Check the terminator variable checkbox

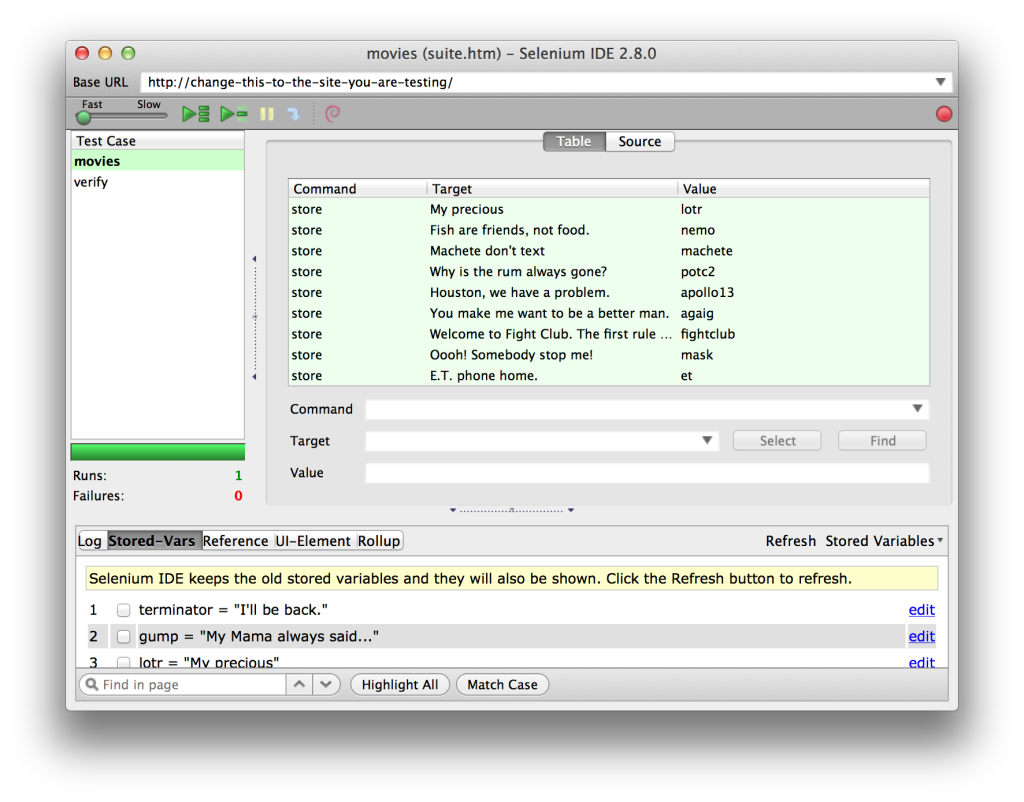[123, 610]
